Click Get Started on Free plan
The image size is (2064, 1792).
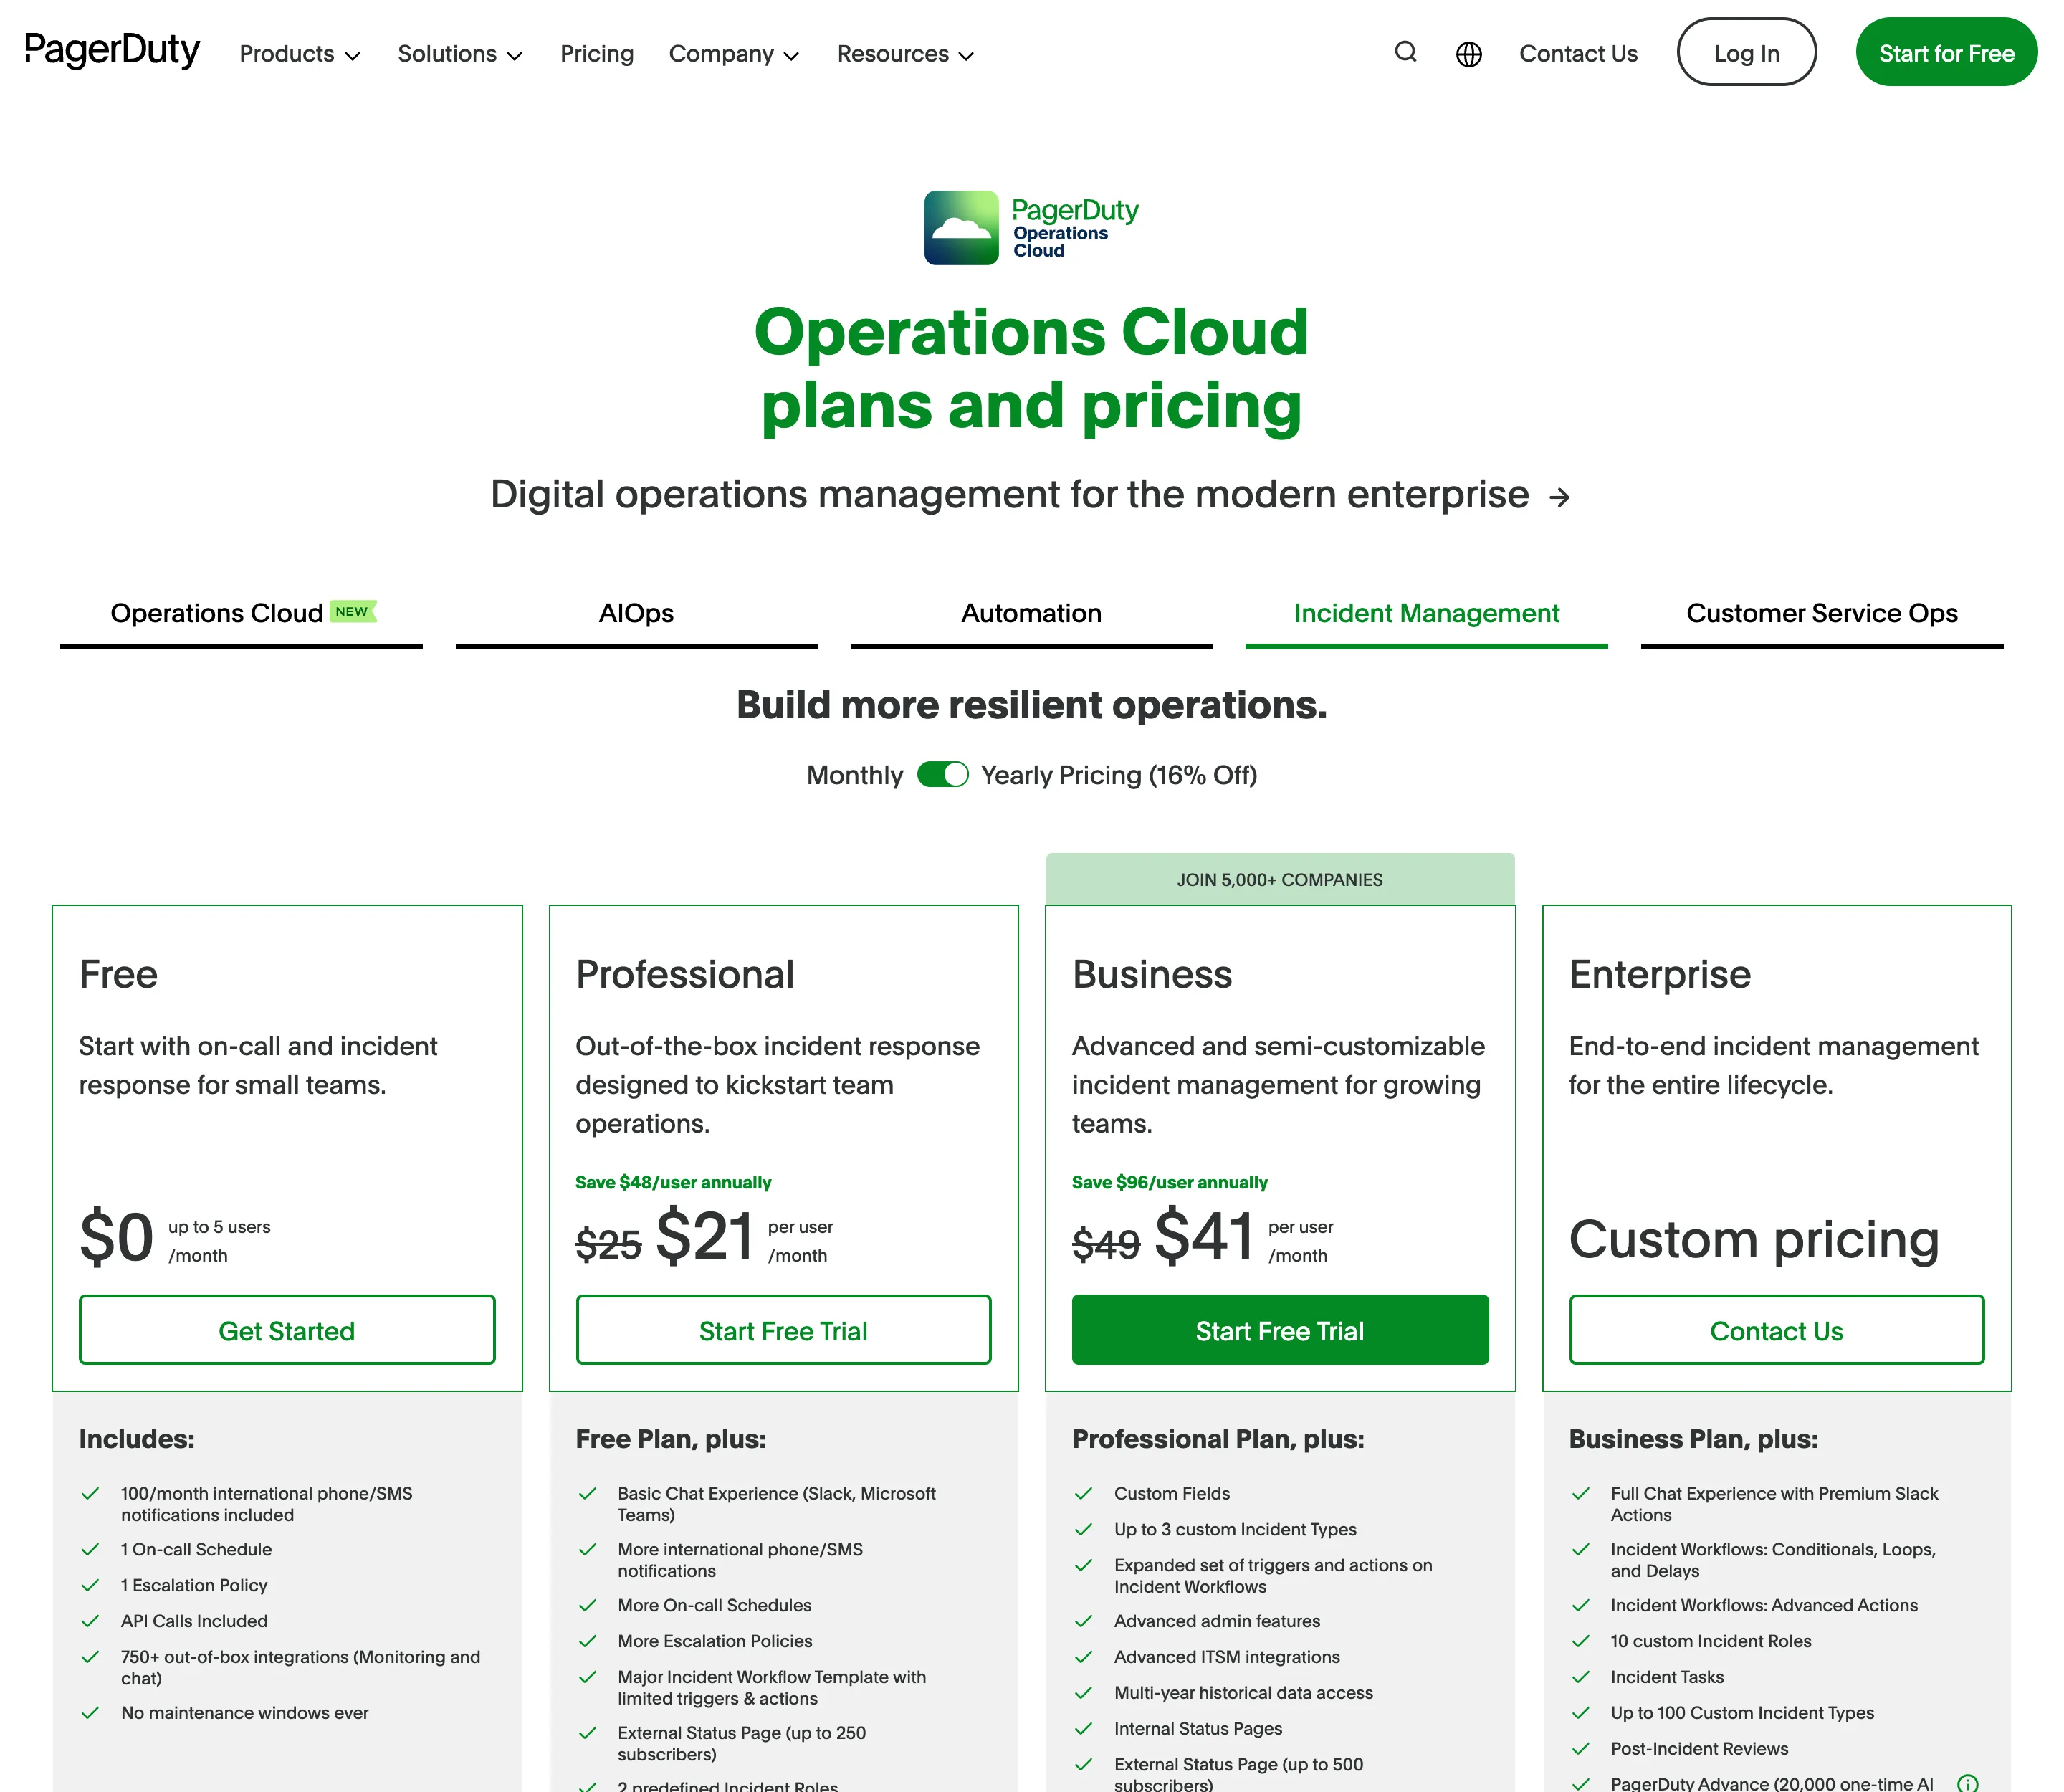(x=287, y=1330)
